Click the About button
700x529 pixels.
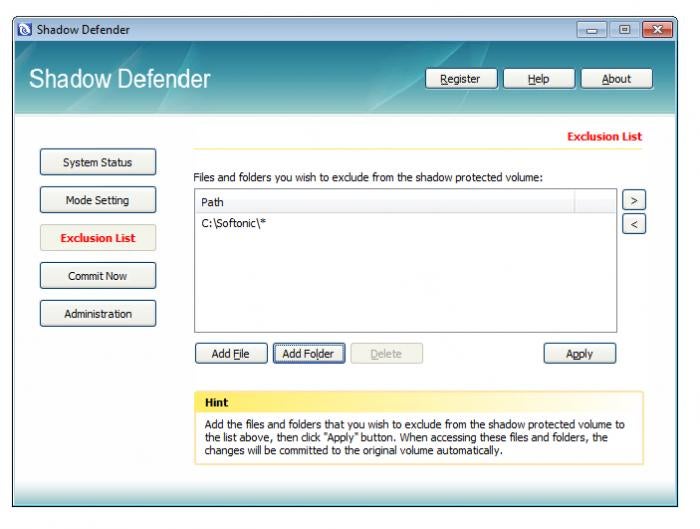(617, 79)
